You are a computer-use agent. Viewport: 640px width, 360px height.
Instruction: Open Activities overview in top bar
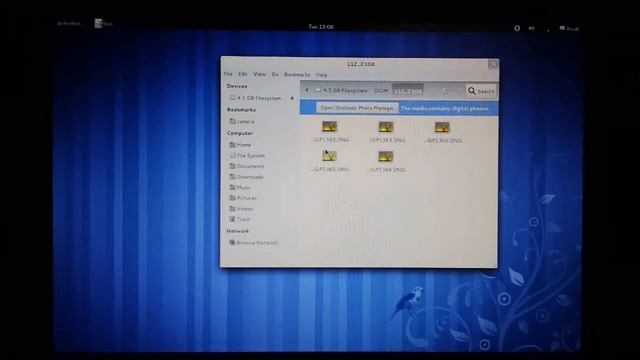[x=69, y=24]
